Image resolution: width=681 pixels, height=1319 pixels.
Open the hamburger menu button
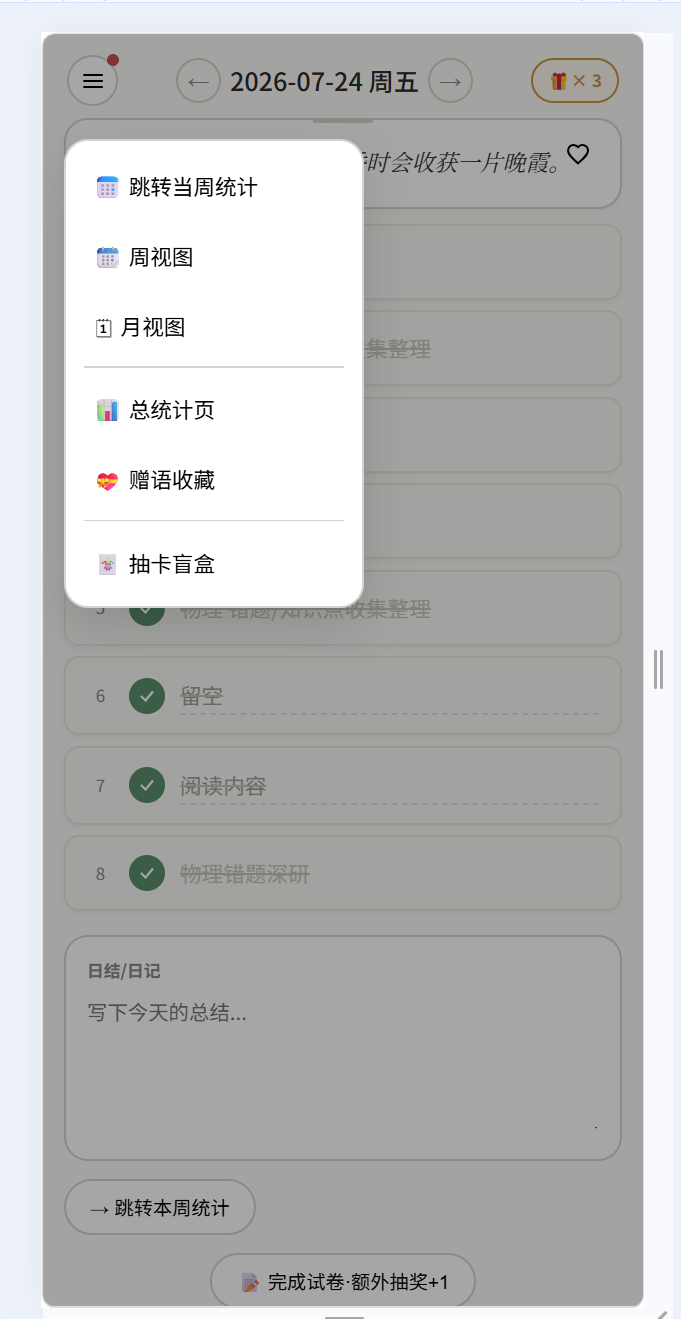[x=93, y=81]
